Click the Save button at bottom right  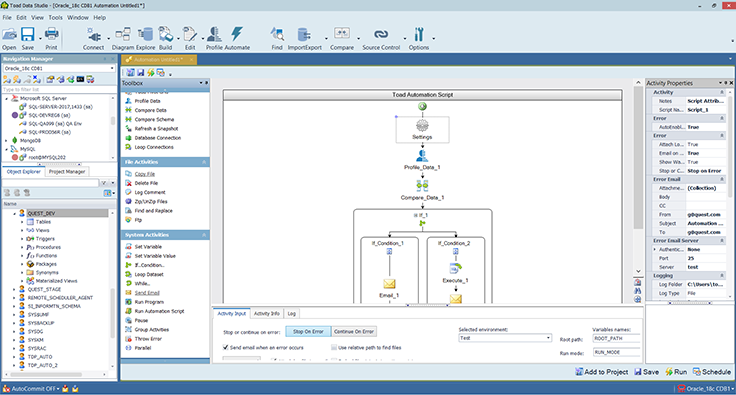[646, 372]
